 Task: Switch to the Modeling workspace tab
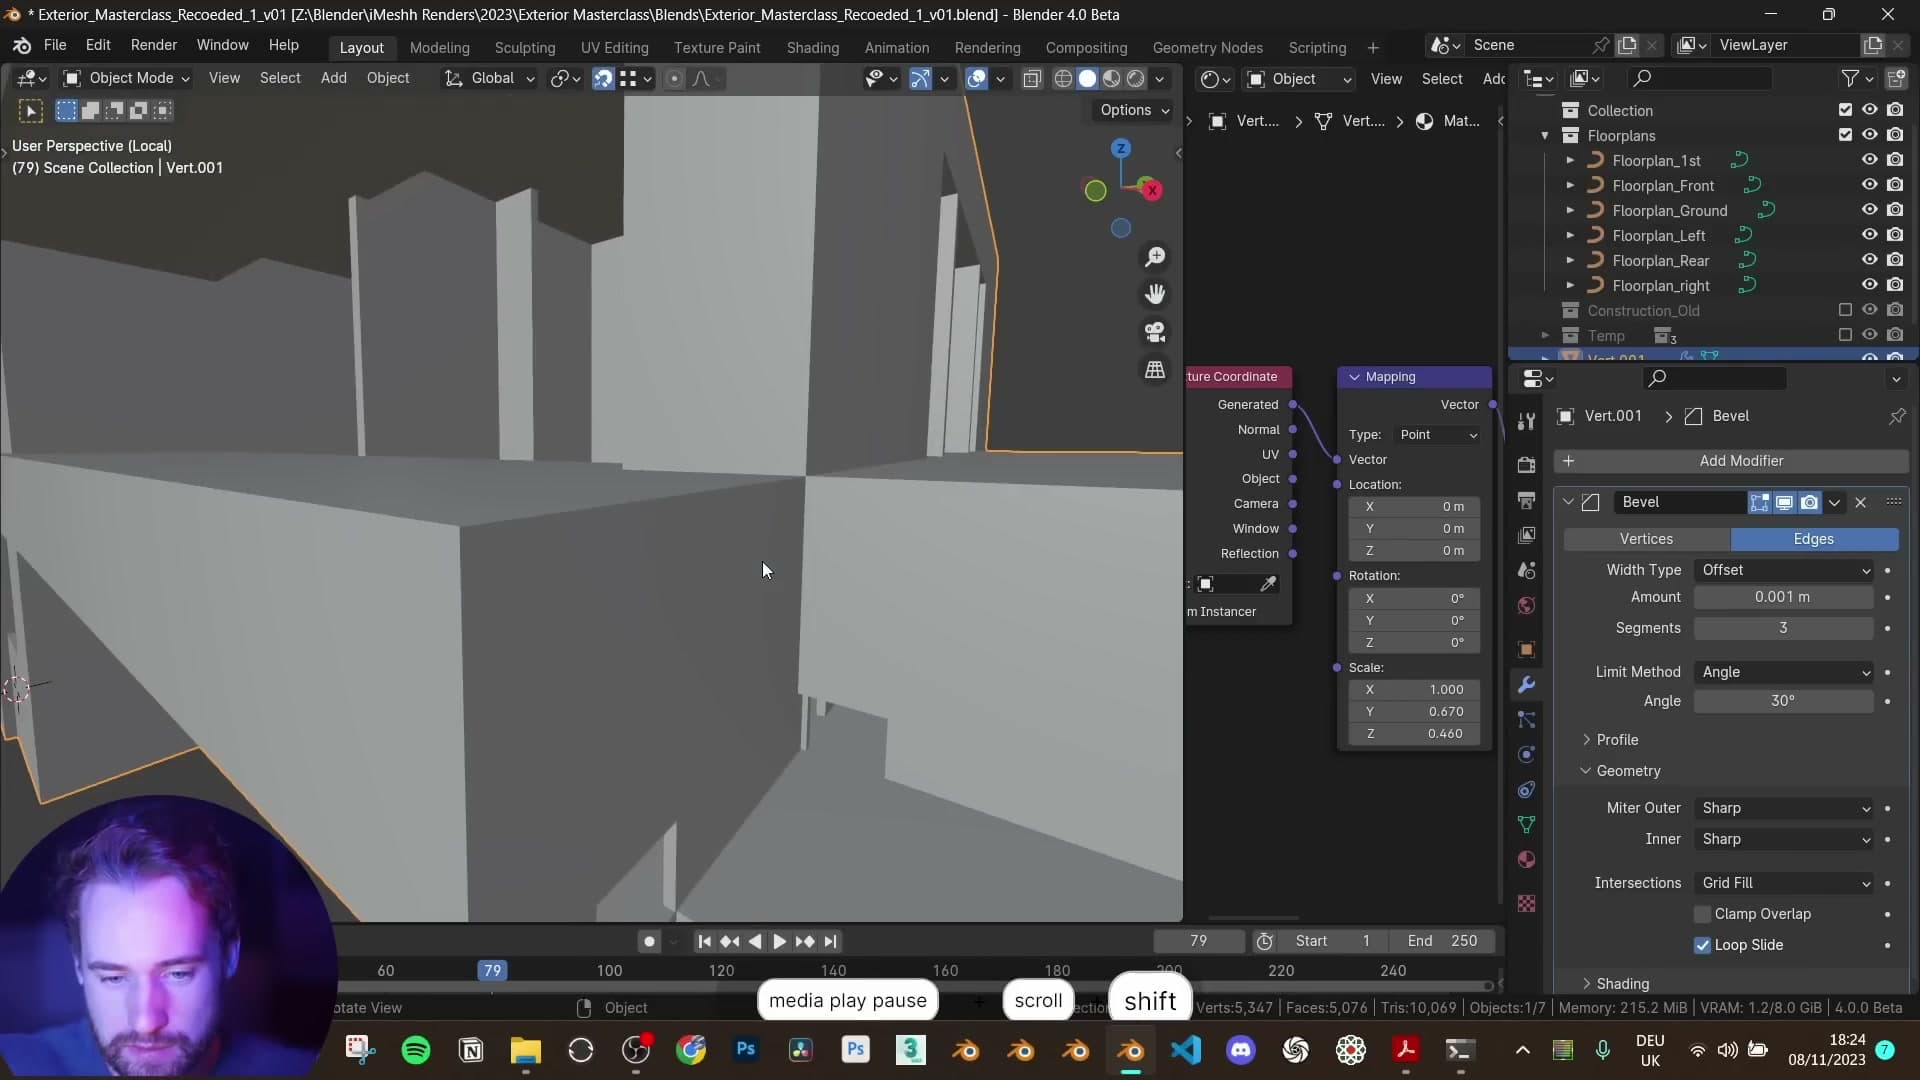point(439,47)
